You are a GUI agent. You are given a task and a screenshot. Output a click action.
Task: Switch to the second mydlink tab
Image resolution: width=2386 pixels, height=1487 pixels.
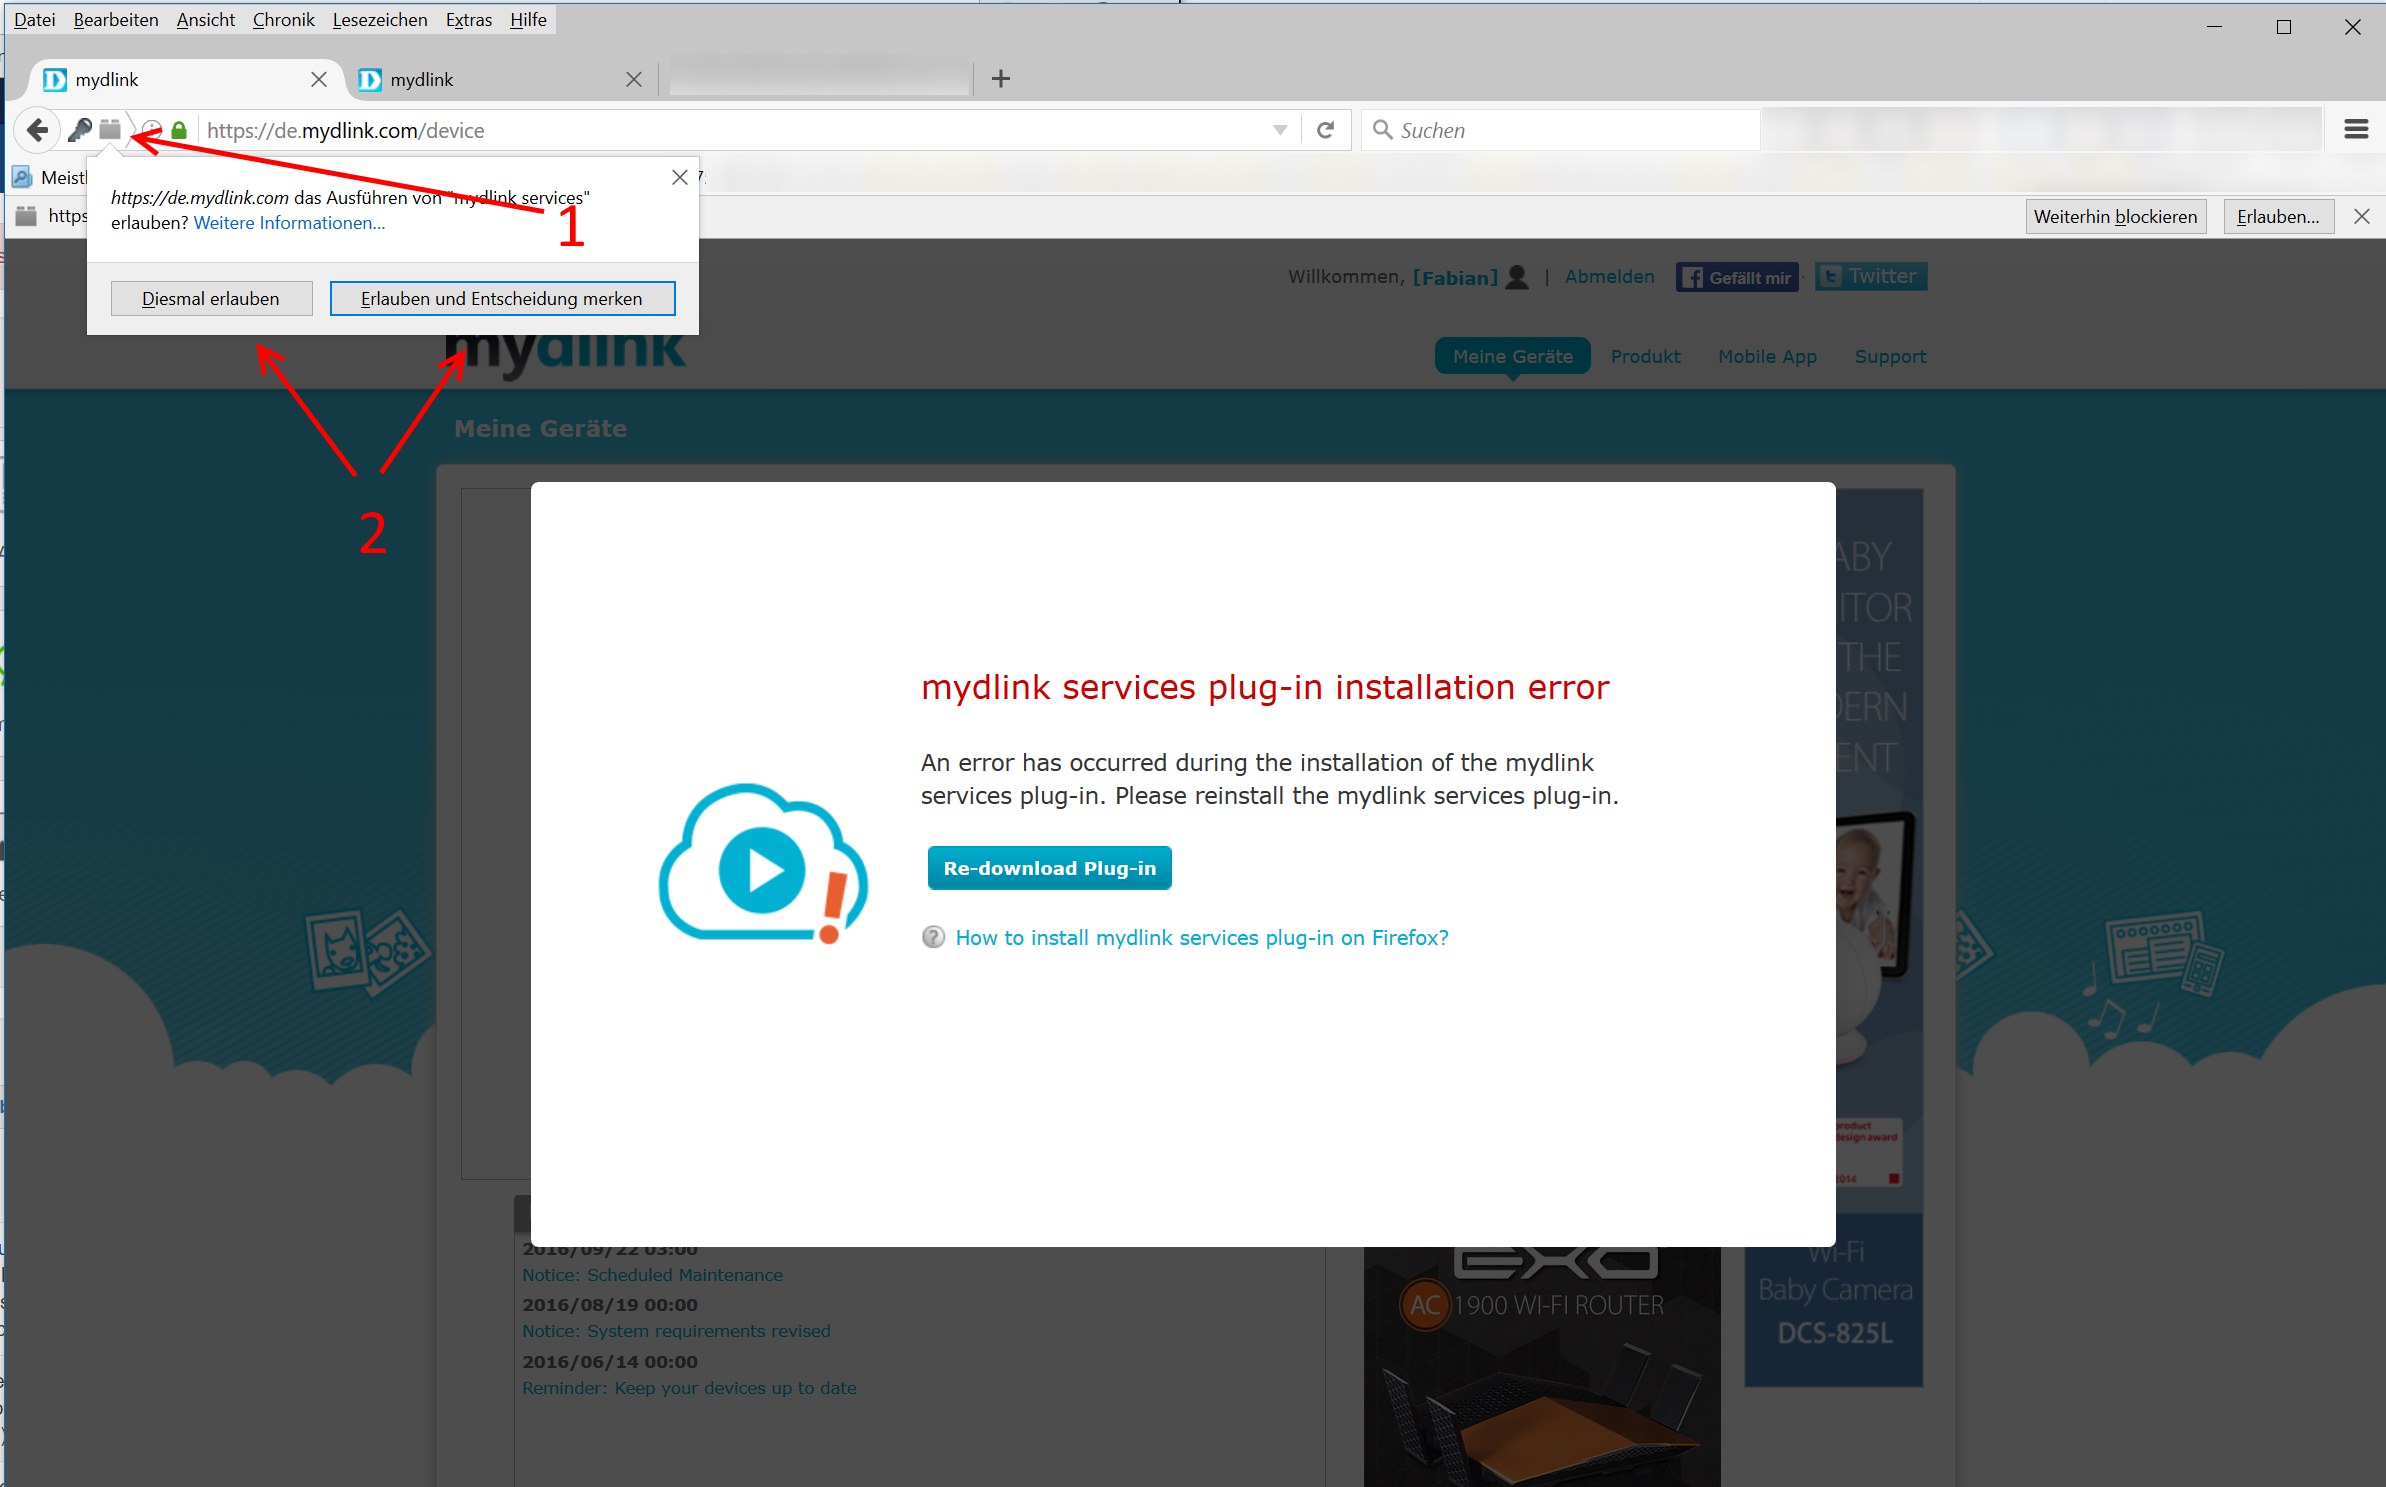[x=500, y=79]
